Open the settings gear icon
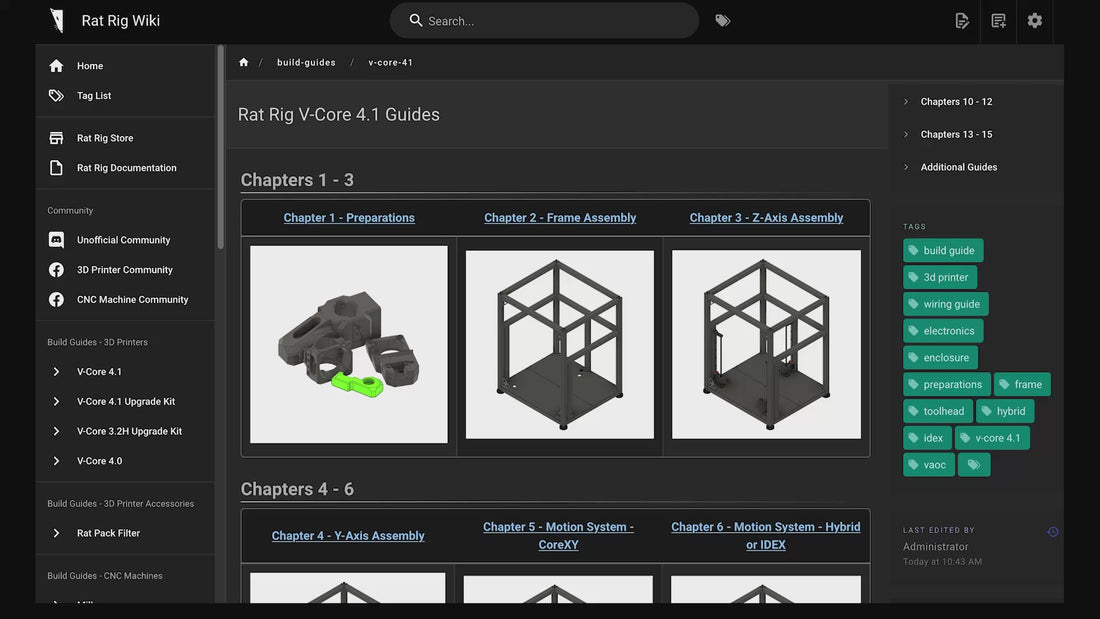This screenshot has width=1100, height=619. 1035,20
